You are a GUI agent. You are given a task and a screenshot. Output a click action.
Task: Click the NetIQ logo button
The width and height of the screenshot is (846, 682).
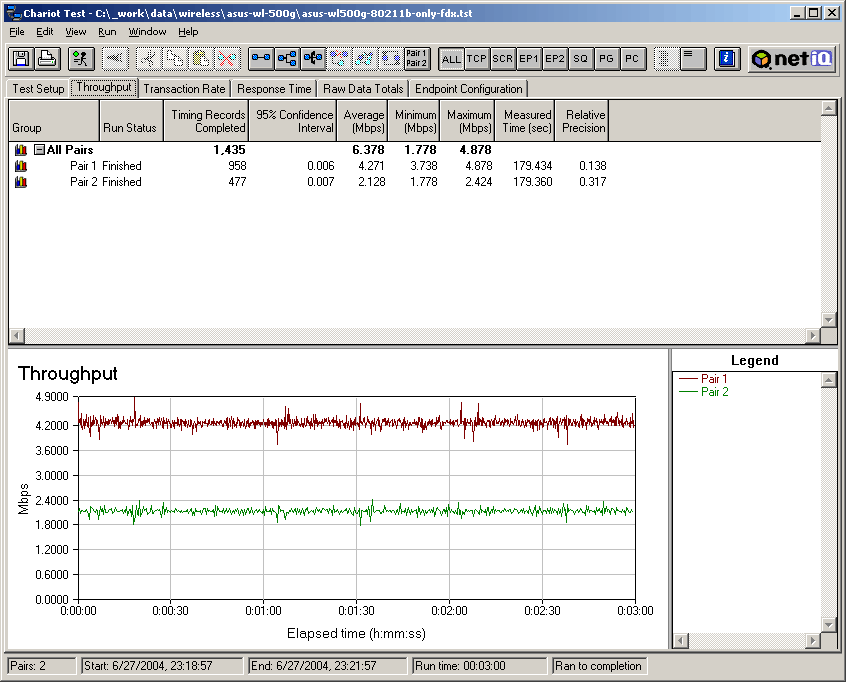pos(793,59)
